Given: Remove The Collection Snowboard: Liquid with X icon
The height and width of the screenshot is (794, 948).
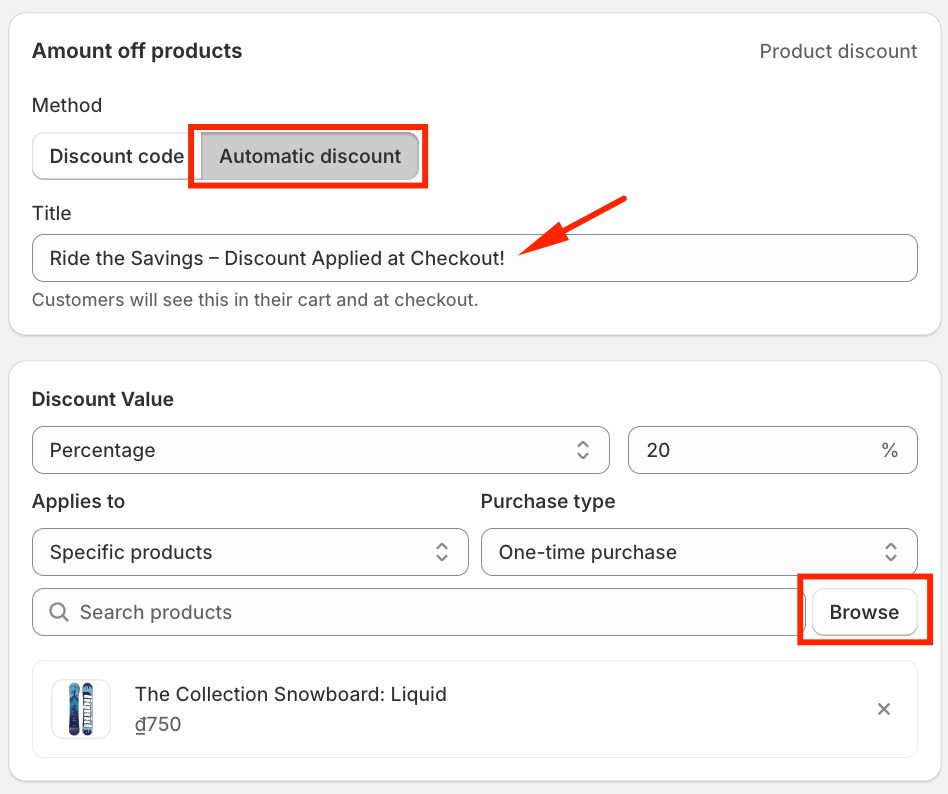Looking at the screenshot, I should [x=883, y=709].
